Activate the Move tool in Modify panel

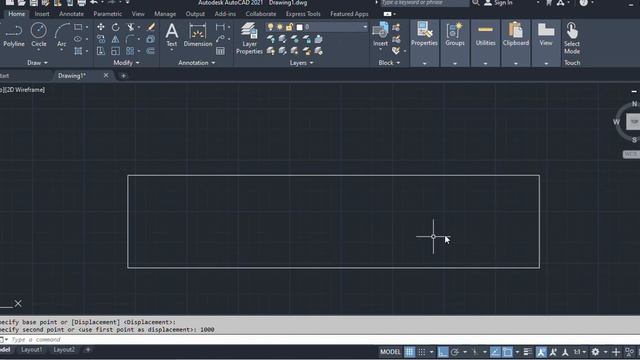[100, 27]
